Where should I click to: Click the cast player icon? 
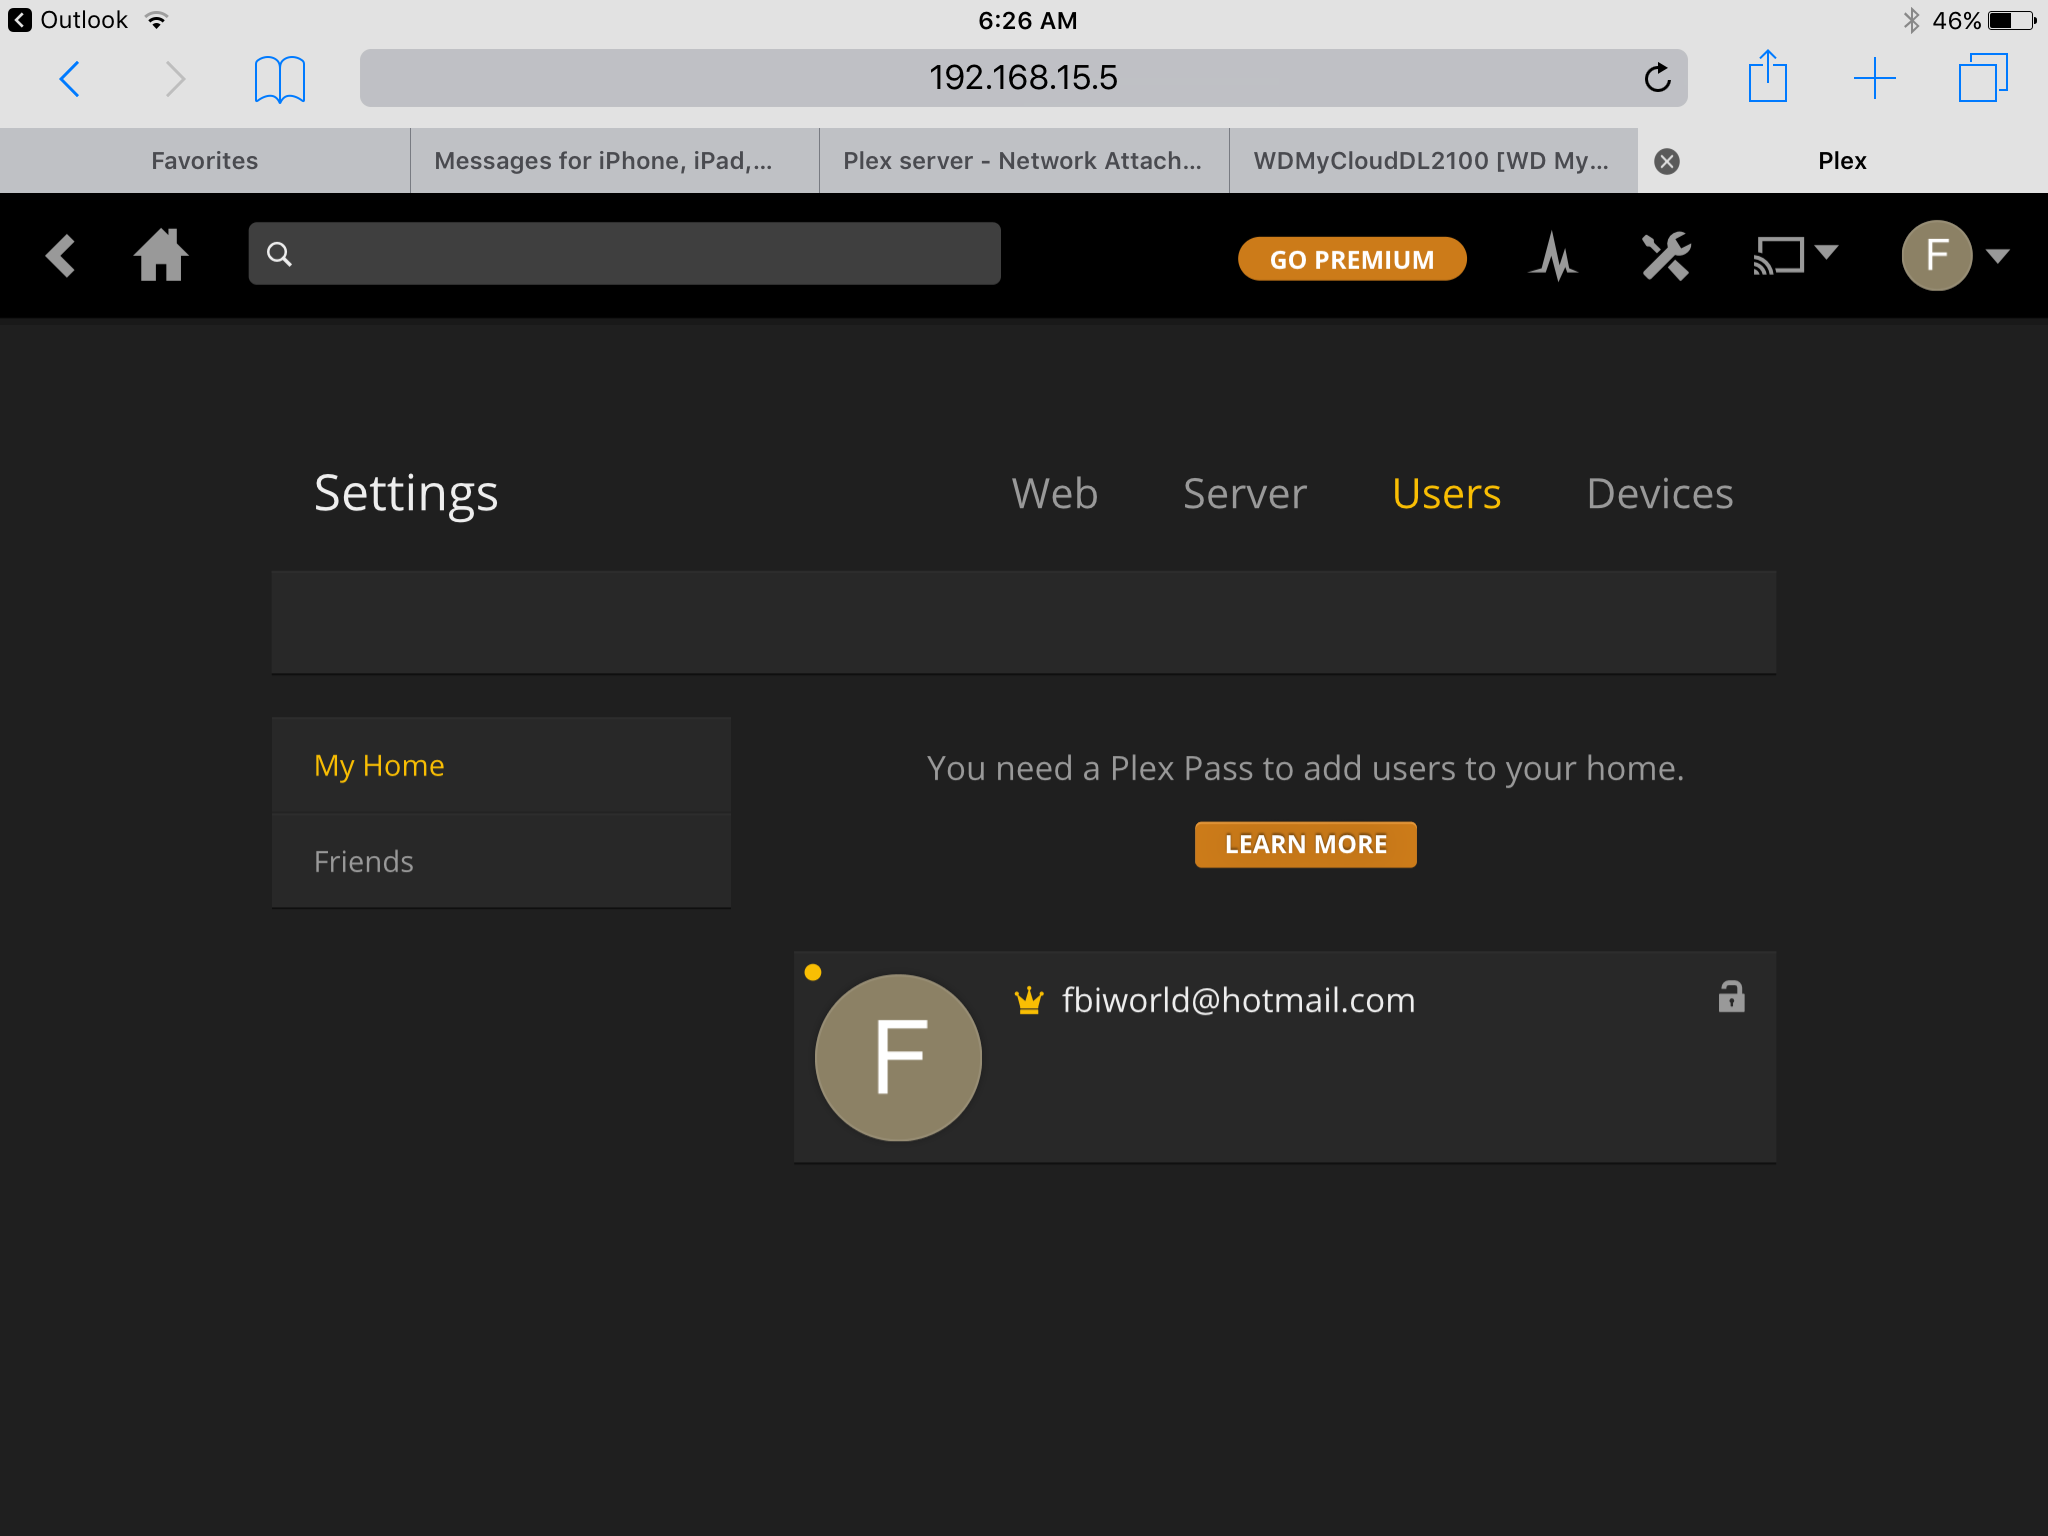pyautogui.click(x=1779, y=255)
